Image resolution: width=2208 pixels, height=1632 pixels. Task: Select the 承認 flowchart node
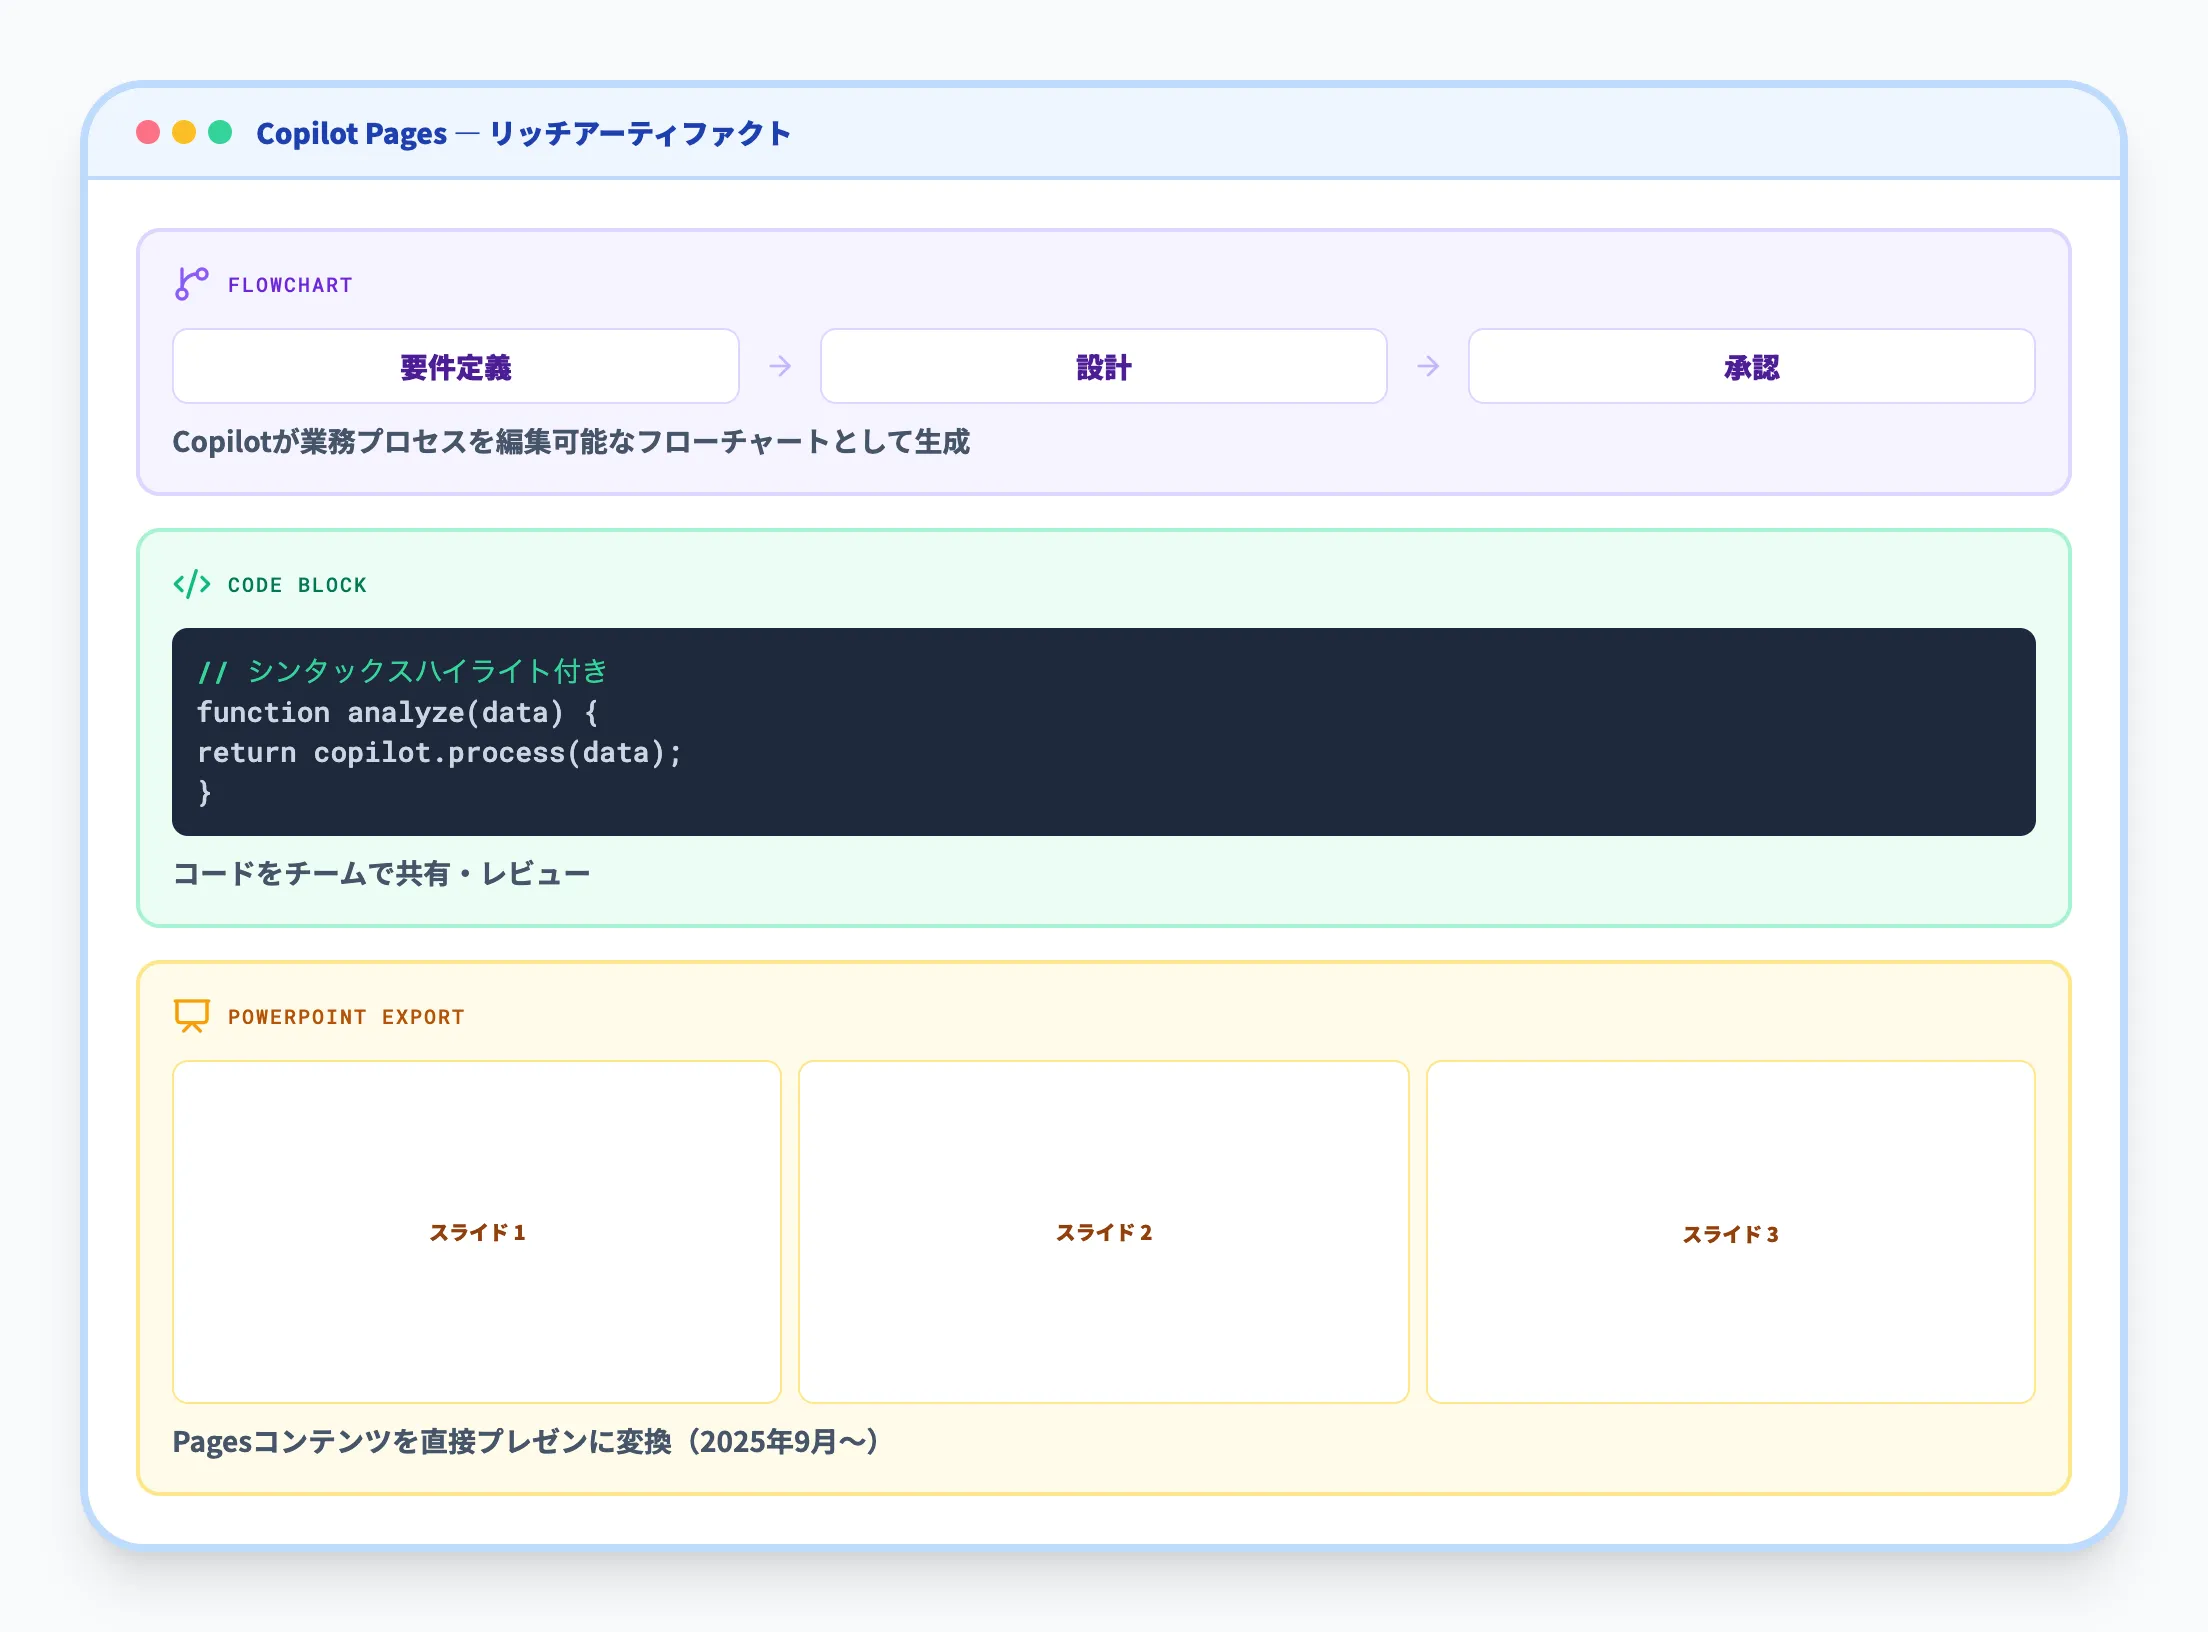tap(1751, 367)
